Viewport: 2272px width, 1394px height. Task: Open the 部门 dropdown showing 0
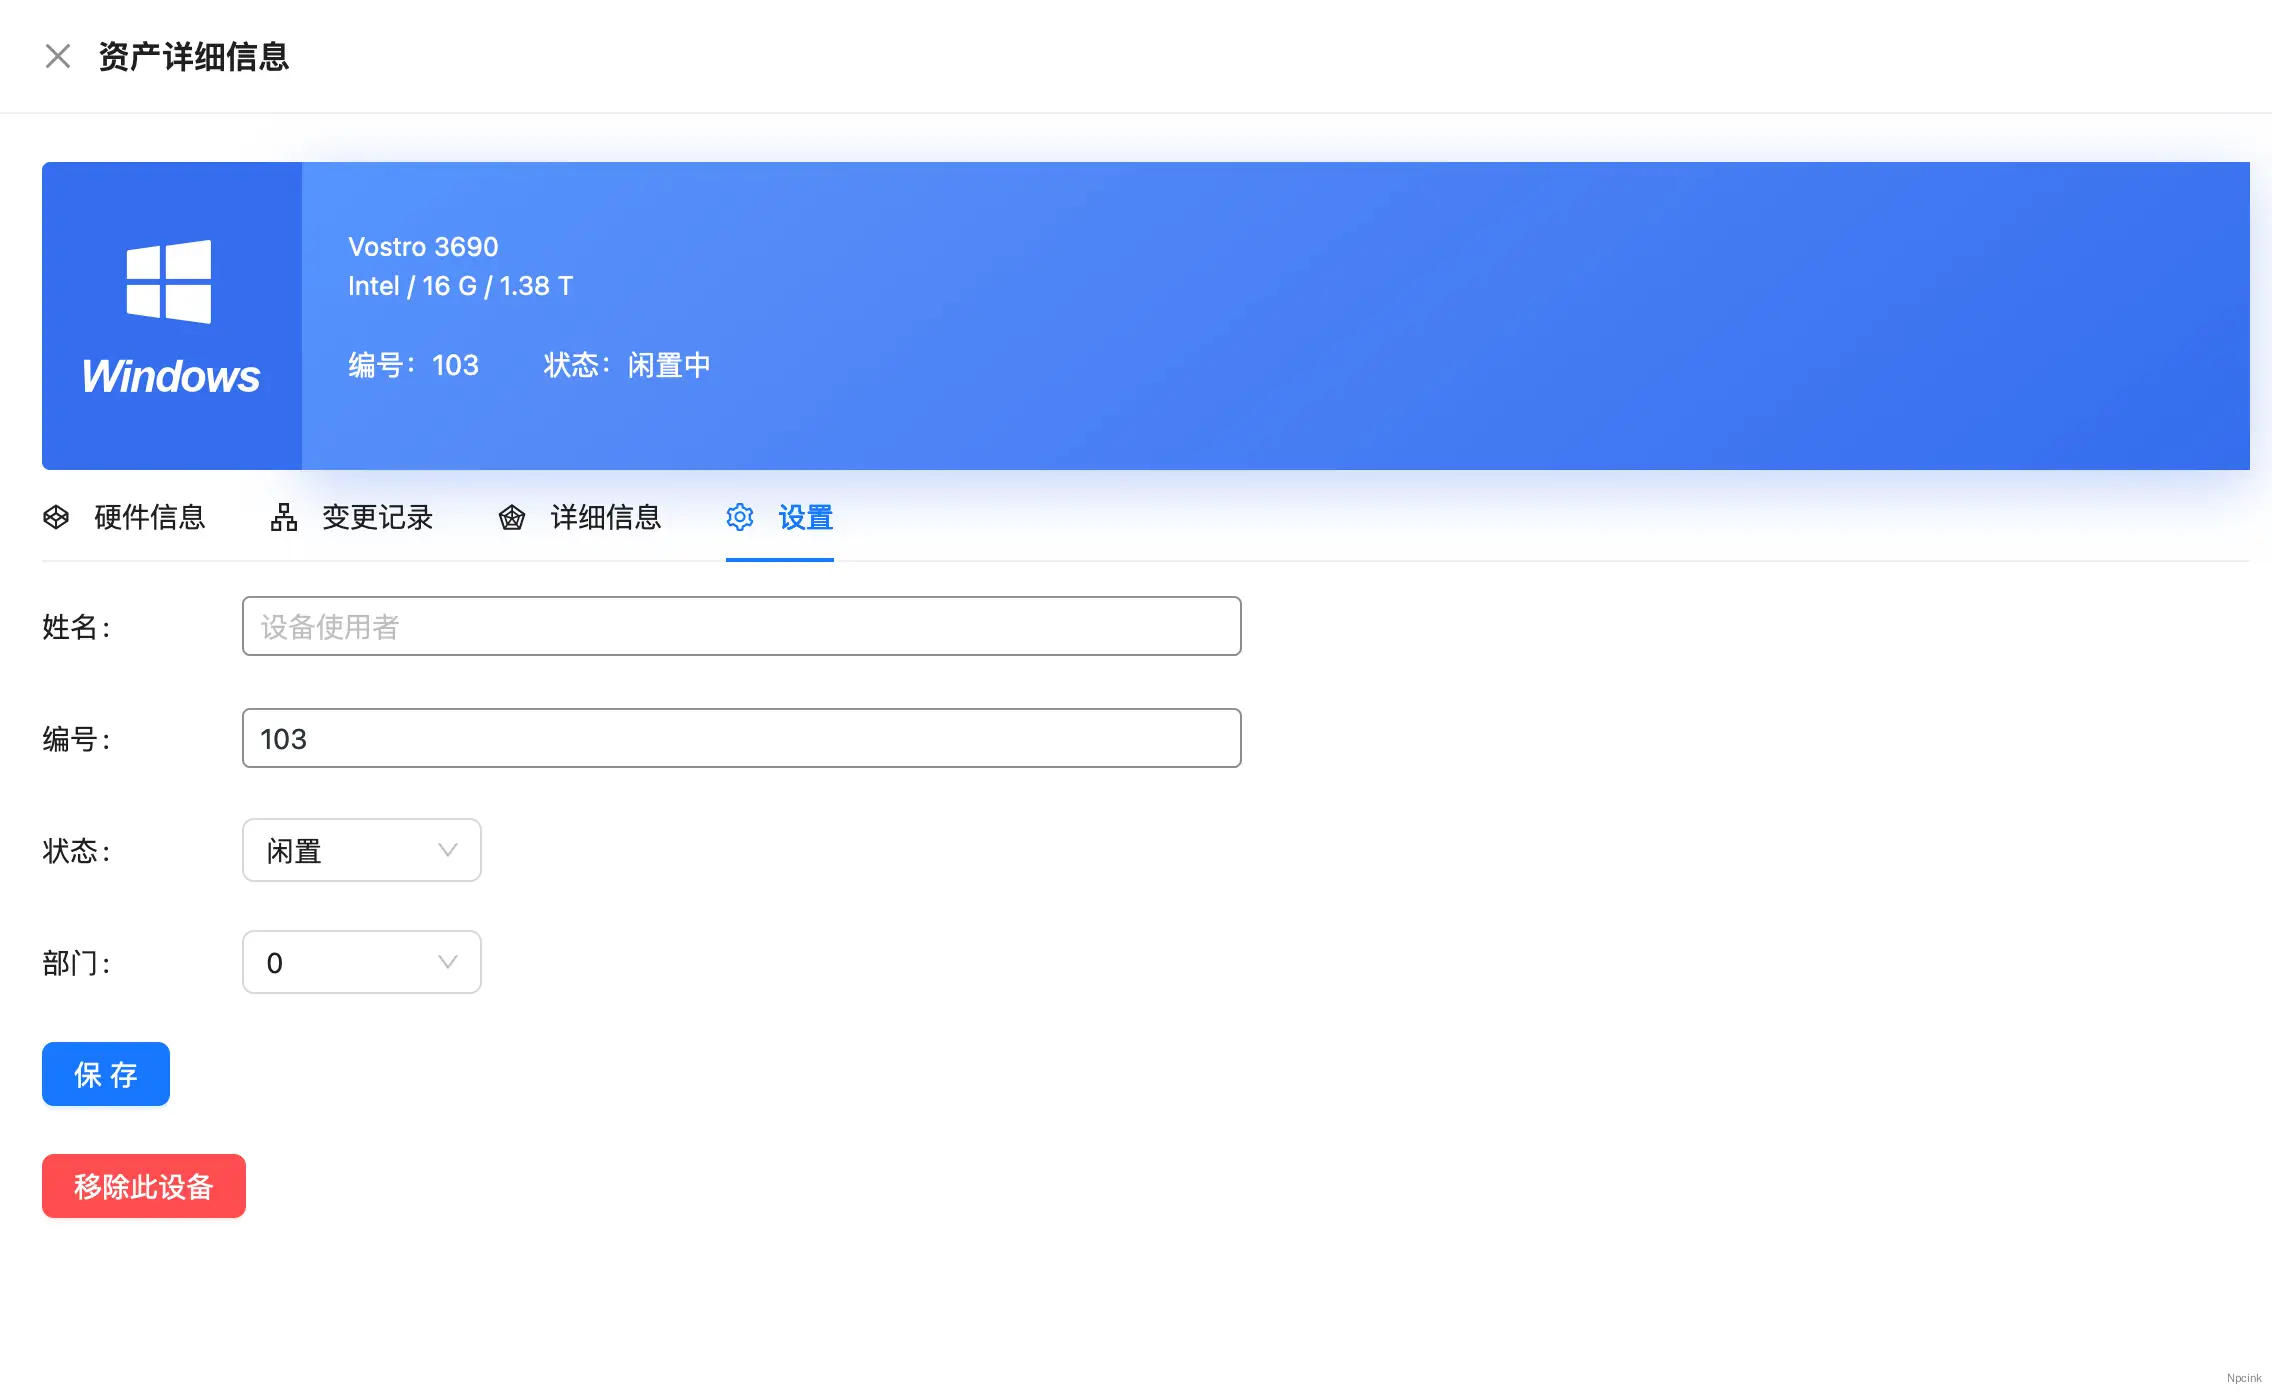tap(362, 962)
